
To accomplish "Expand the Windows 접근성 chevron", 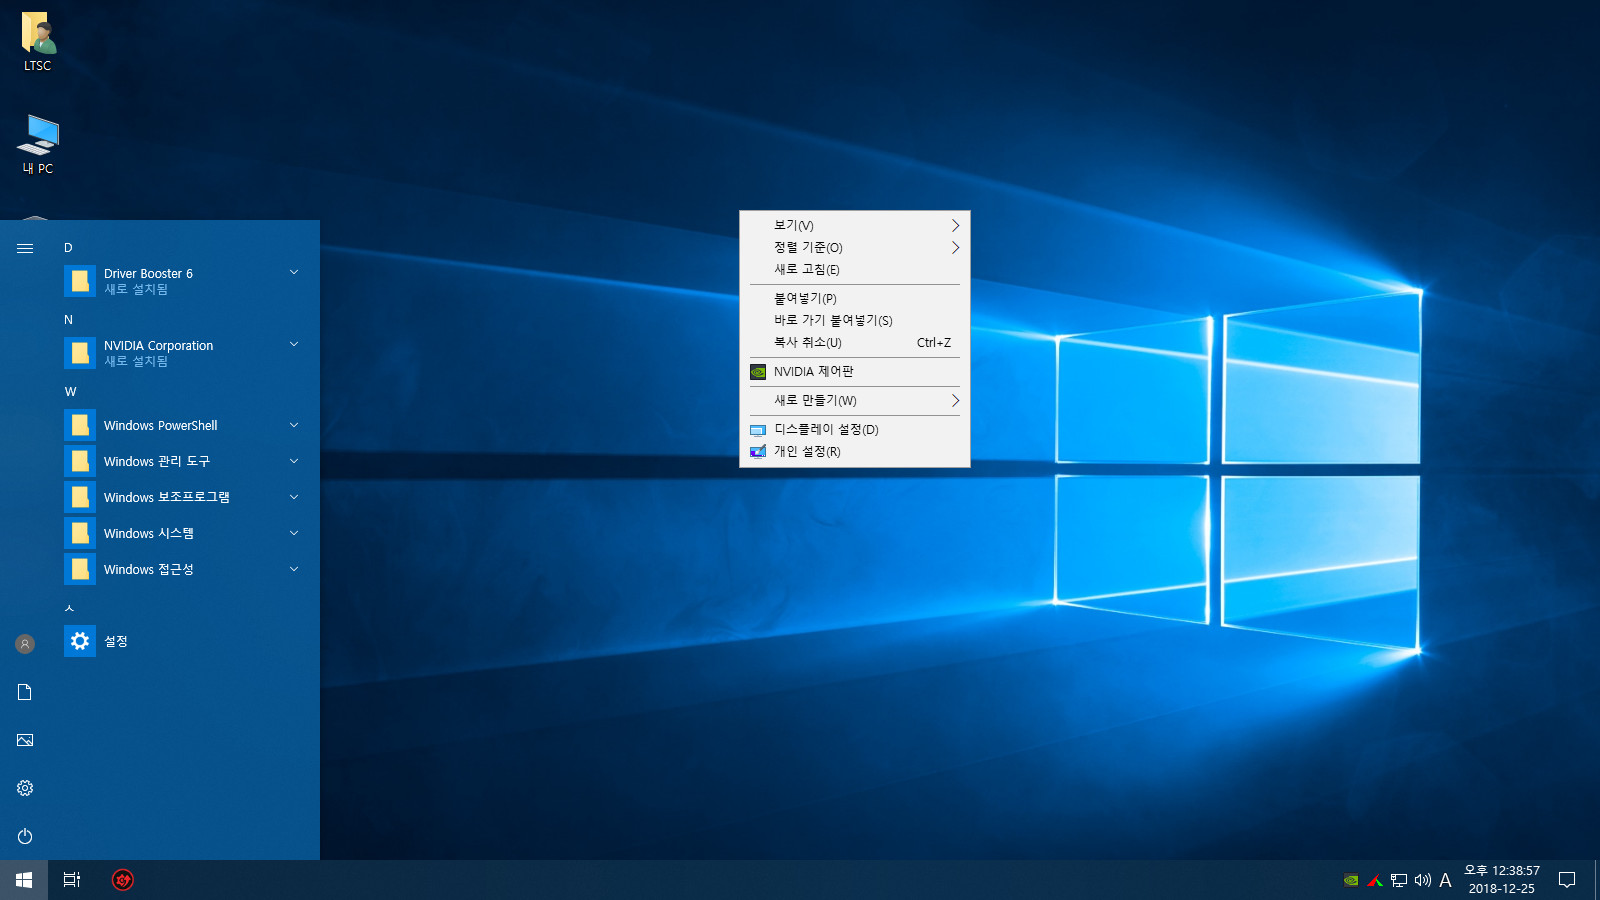I will (294, 569).
